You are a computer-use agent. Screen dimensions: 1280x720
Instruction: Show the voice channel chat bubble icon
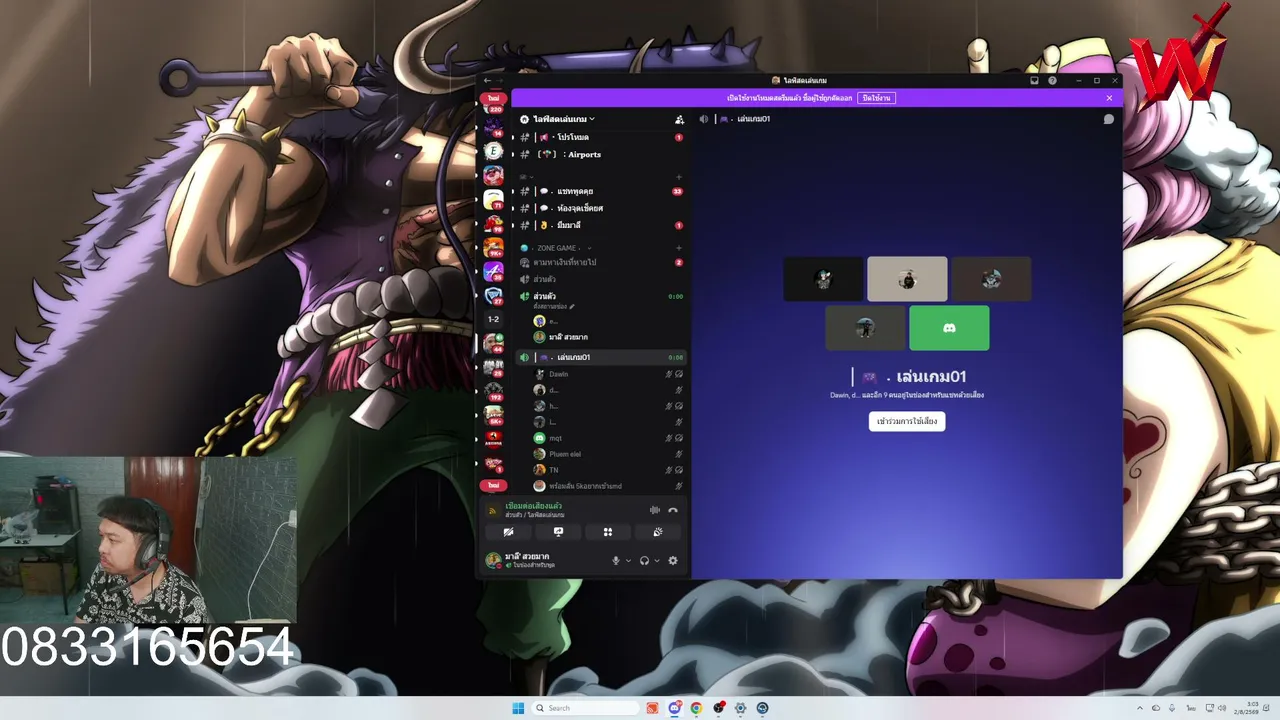1109,119
